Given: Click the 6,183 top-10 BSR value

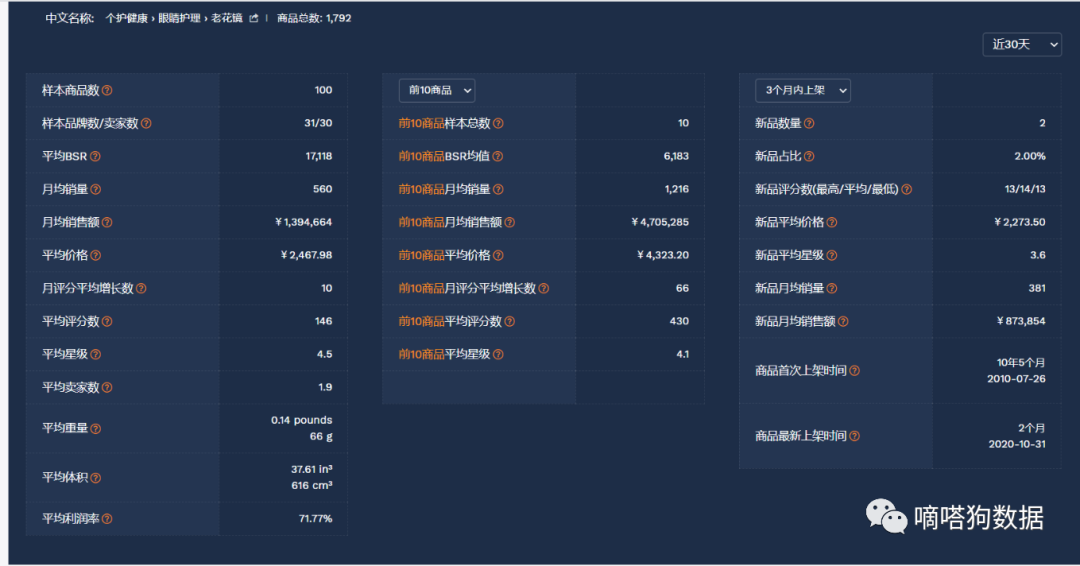Looking at the screenshot, I should click(x=676, y=156).
